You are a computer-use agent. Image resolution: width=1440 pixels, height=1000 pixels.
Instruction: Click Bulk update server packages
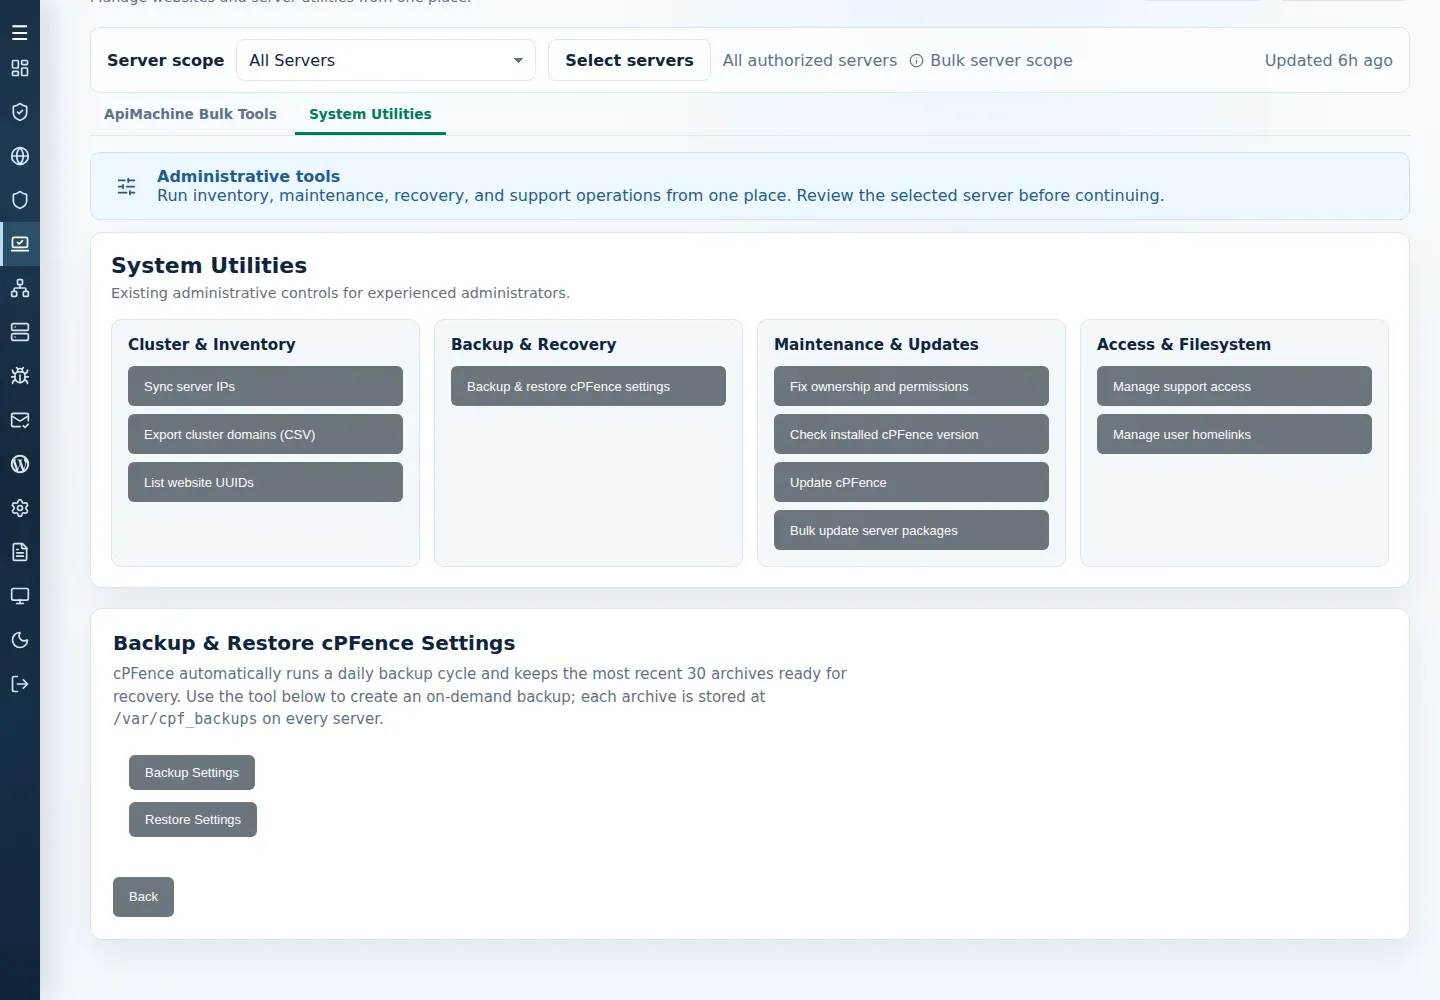coord(911,530)
